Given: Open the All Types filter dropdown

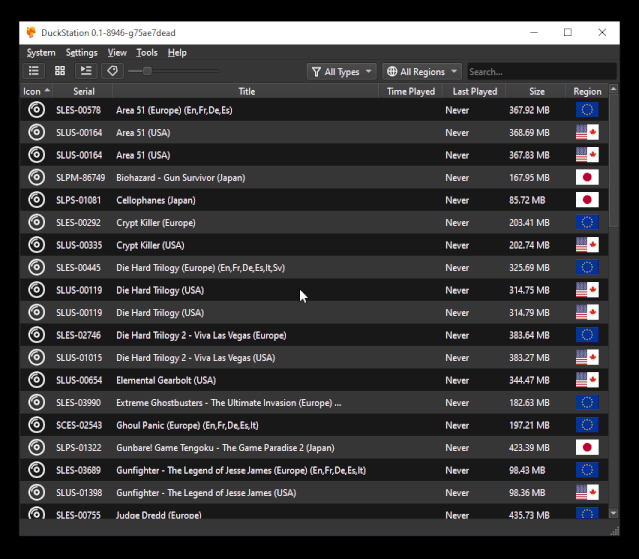Looking at the screenshot, I should pyautogui.click(x=342, y=72).
